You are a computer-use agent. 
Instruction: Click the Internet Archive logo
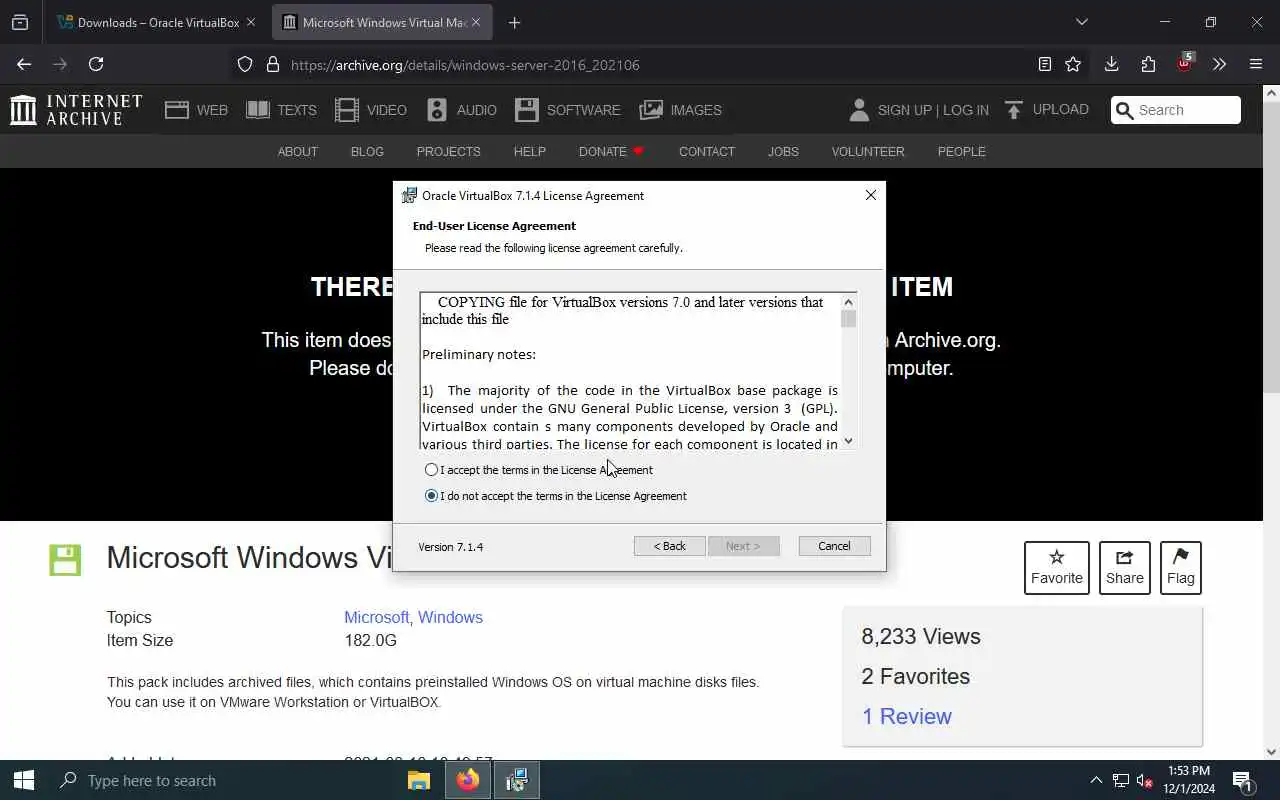[x=76, y=110]
